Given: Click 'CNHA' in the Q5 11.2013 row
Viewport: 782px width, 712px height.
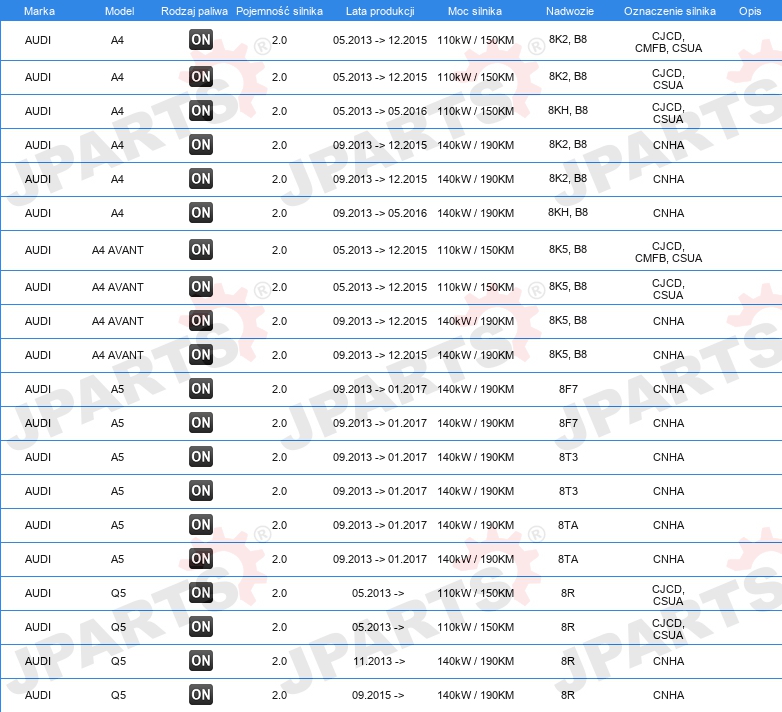Looking at the screenshot, I should coord(668,661).
